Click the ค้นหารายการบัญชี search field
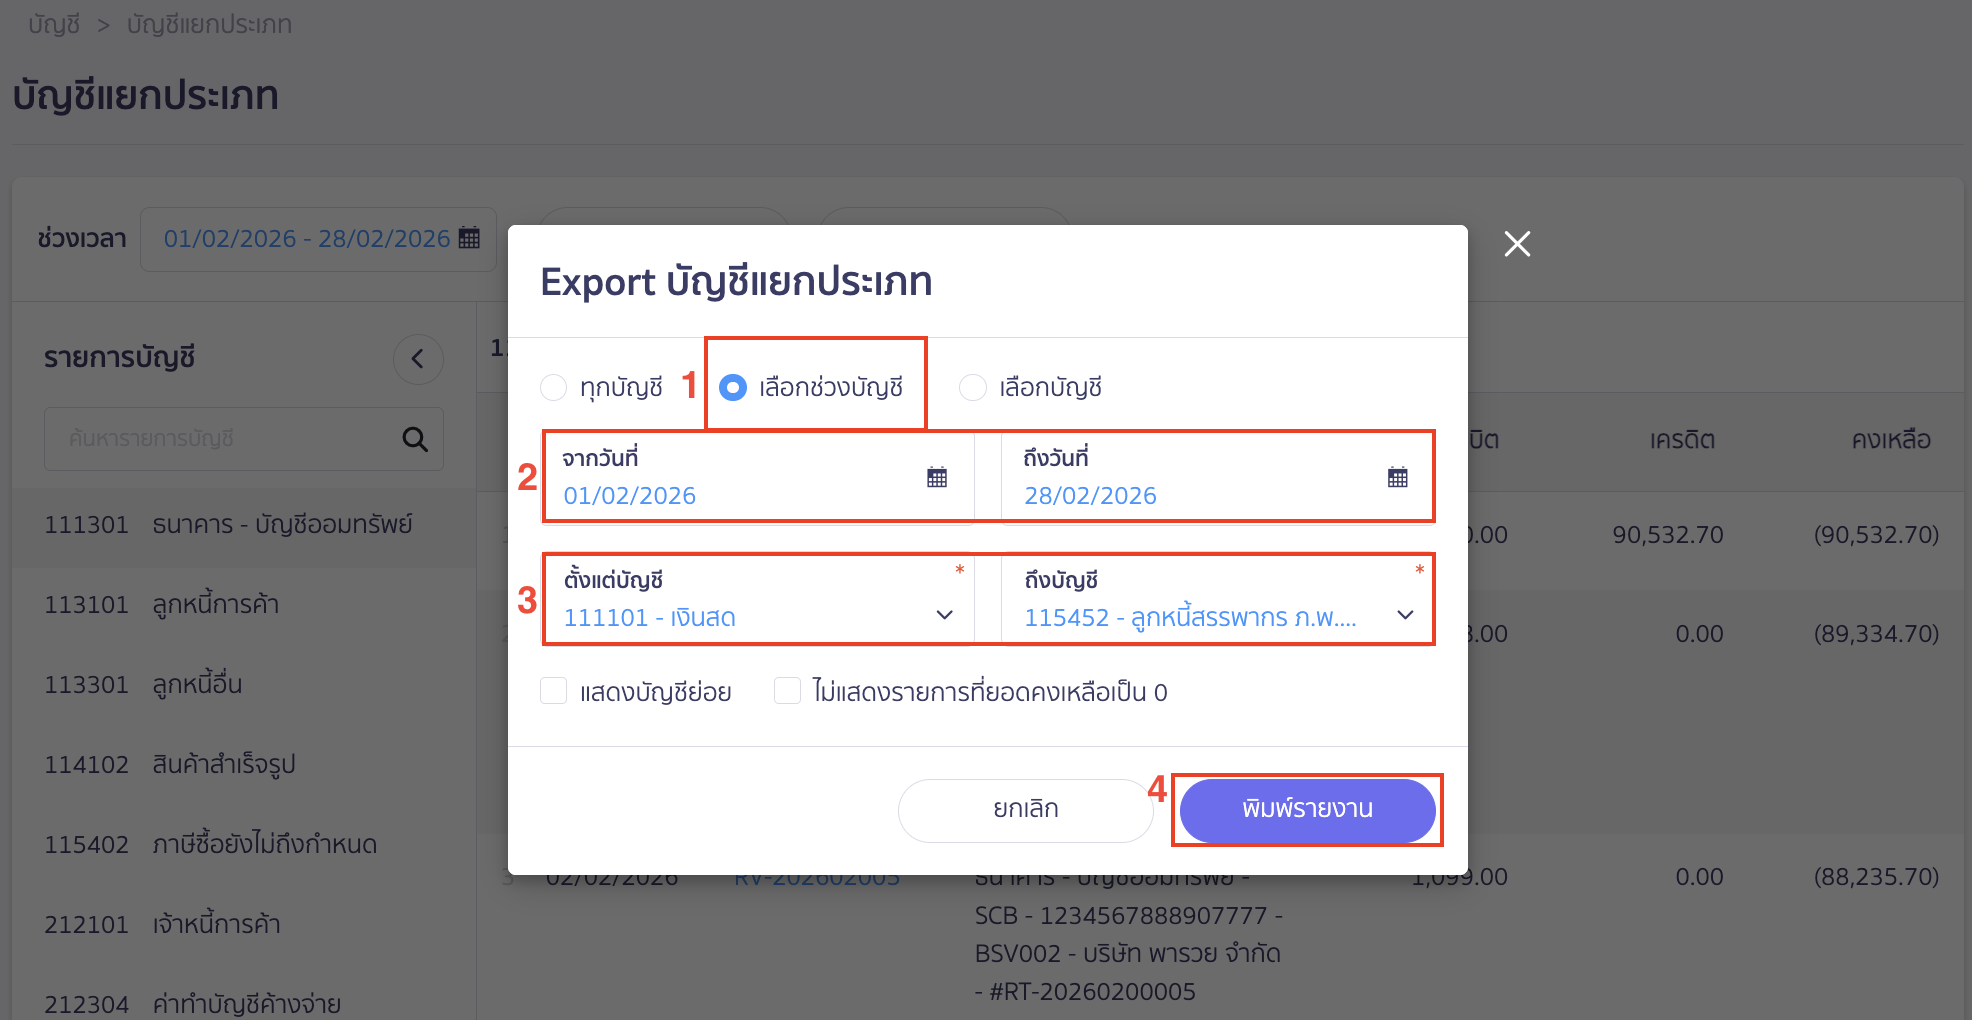The height and width of the screenshot is (1020, 1972). click(220, 439)
